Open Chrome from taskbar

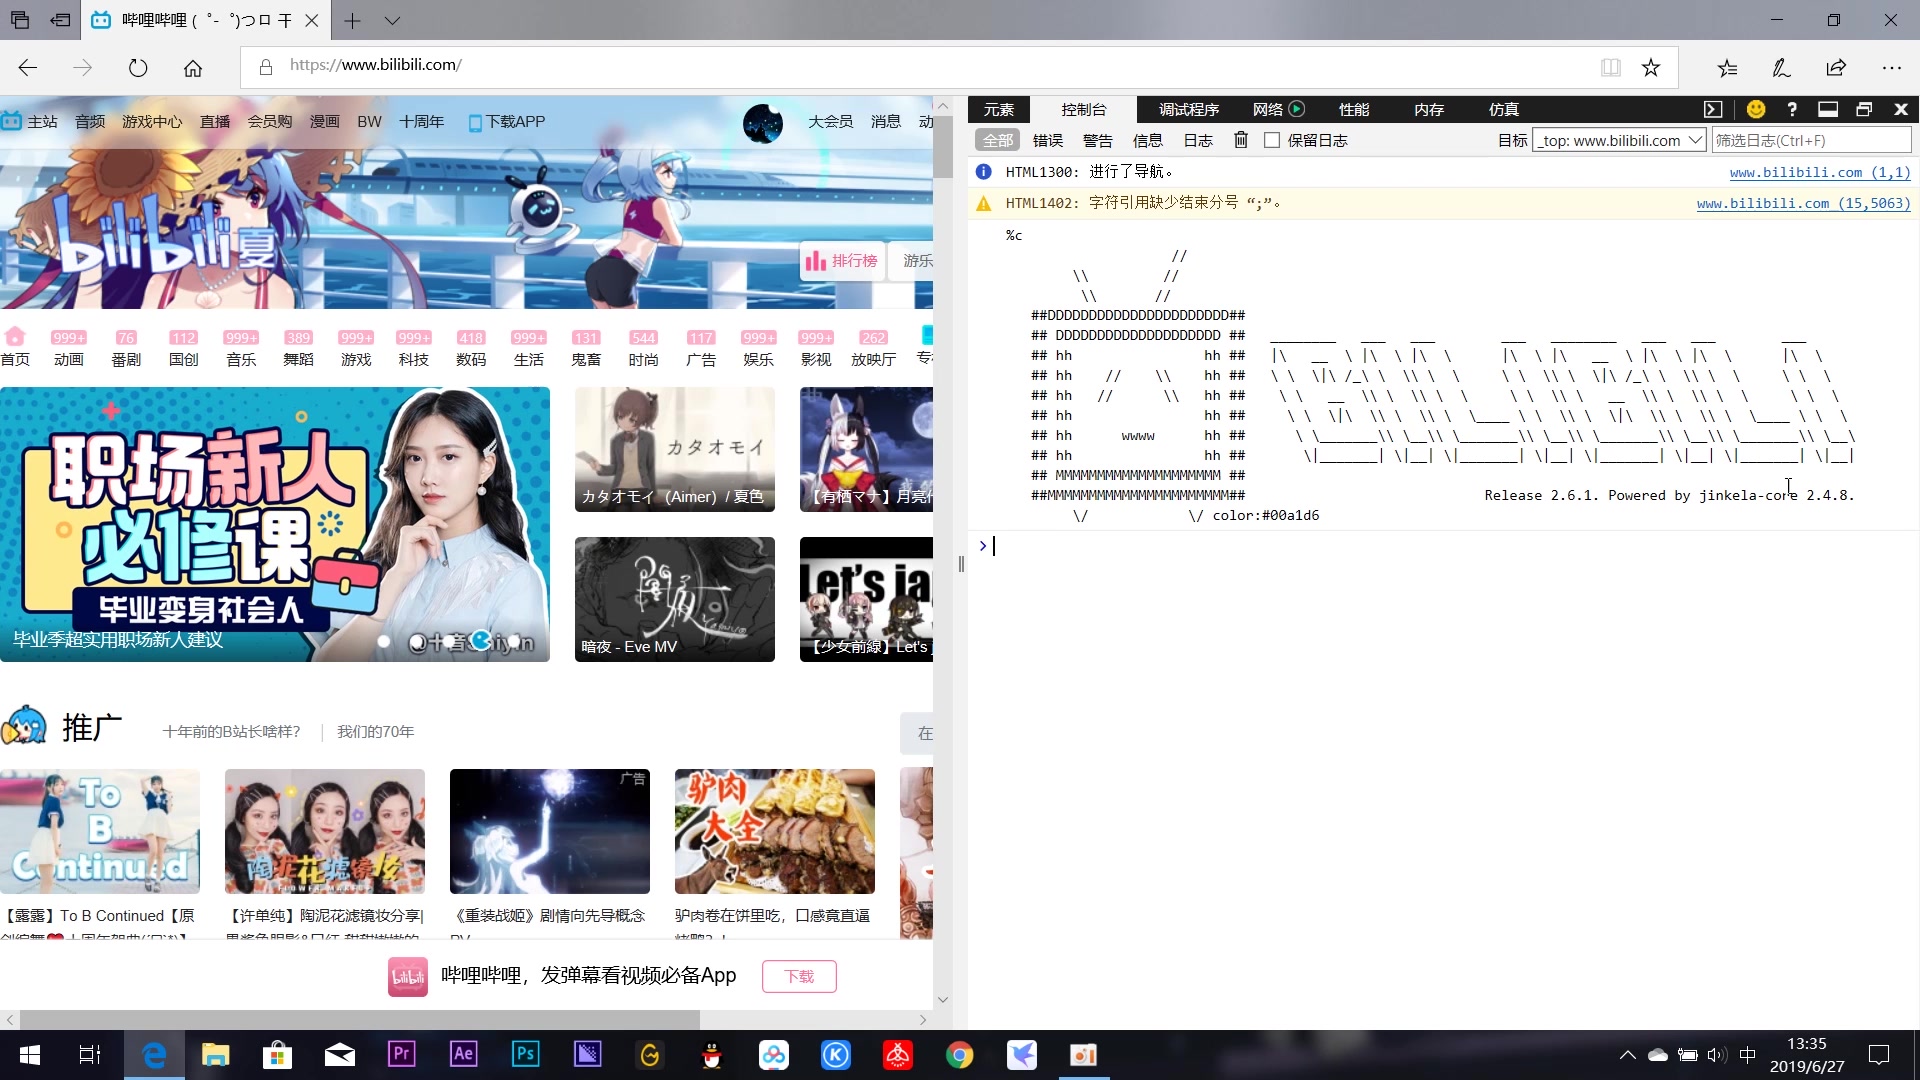960,1054
